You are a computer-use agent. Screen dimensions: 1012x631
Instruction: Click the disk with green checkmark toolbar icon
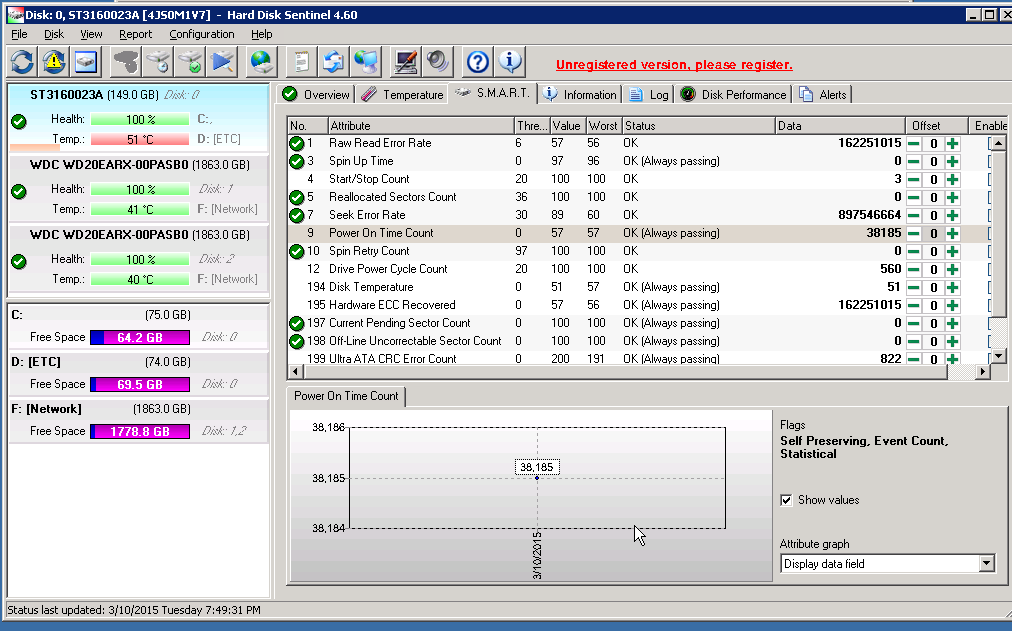coord(190,63)
